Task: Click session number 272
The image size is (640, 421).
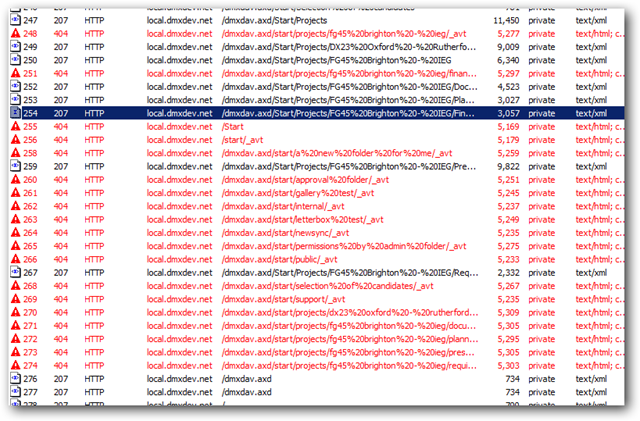Action: [x=30, y=339]
